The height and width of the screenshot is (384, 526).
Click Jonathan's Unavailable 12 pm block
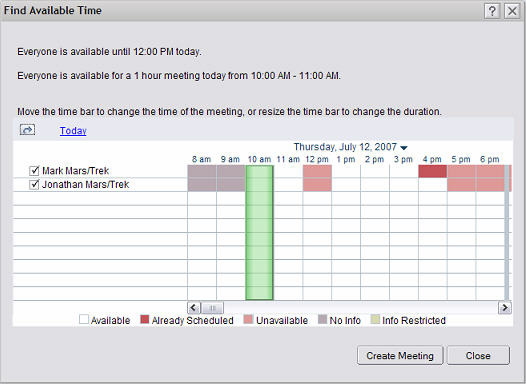[x=317, y=185]
